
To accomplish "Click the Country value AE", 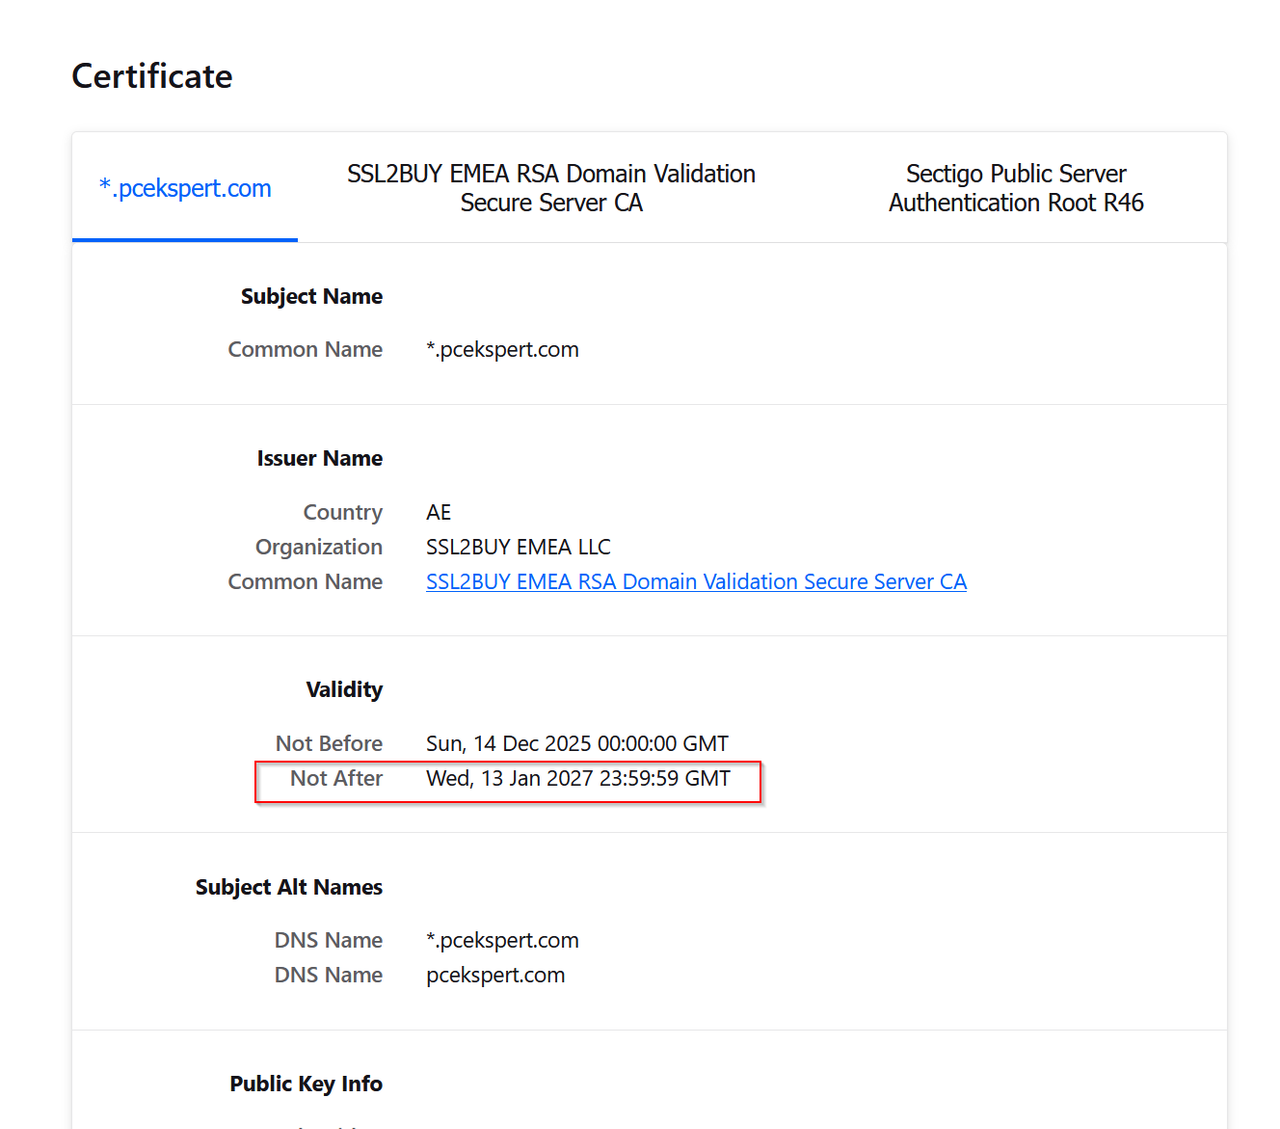I will [x=438, y=512].
